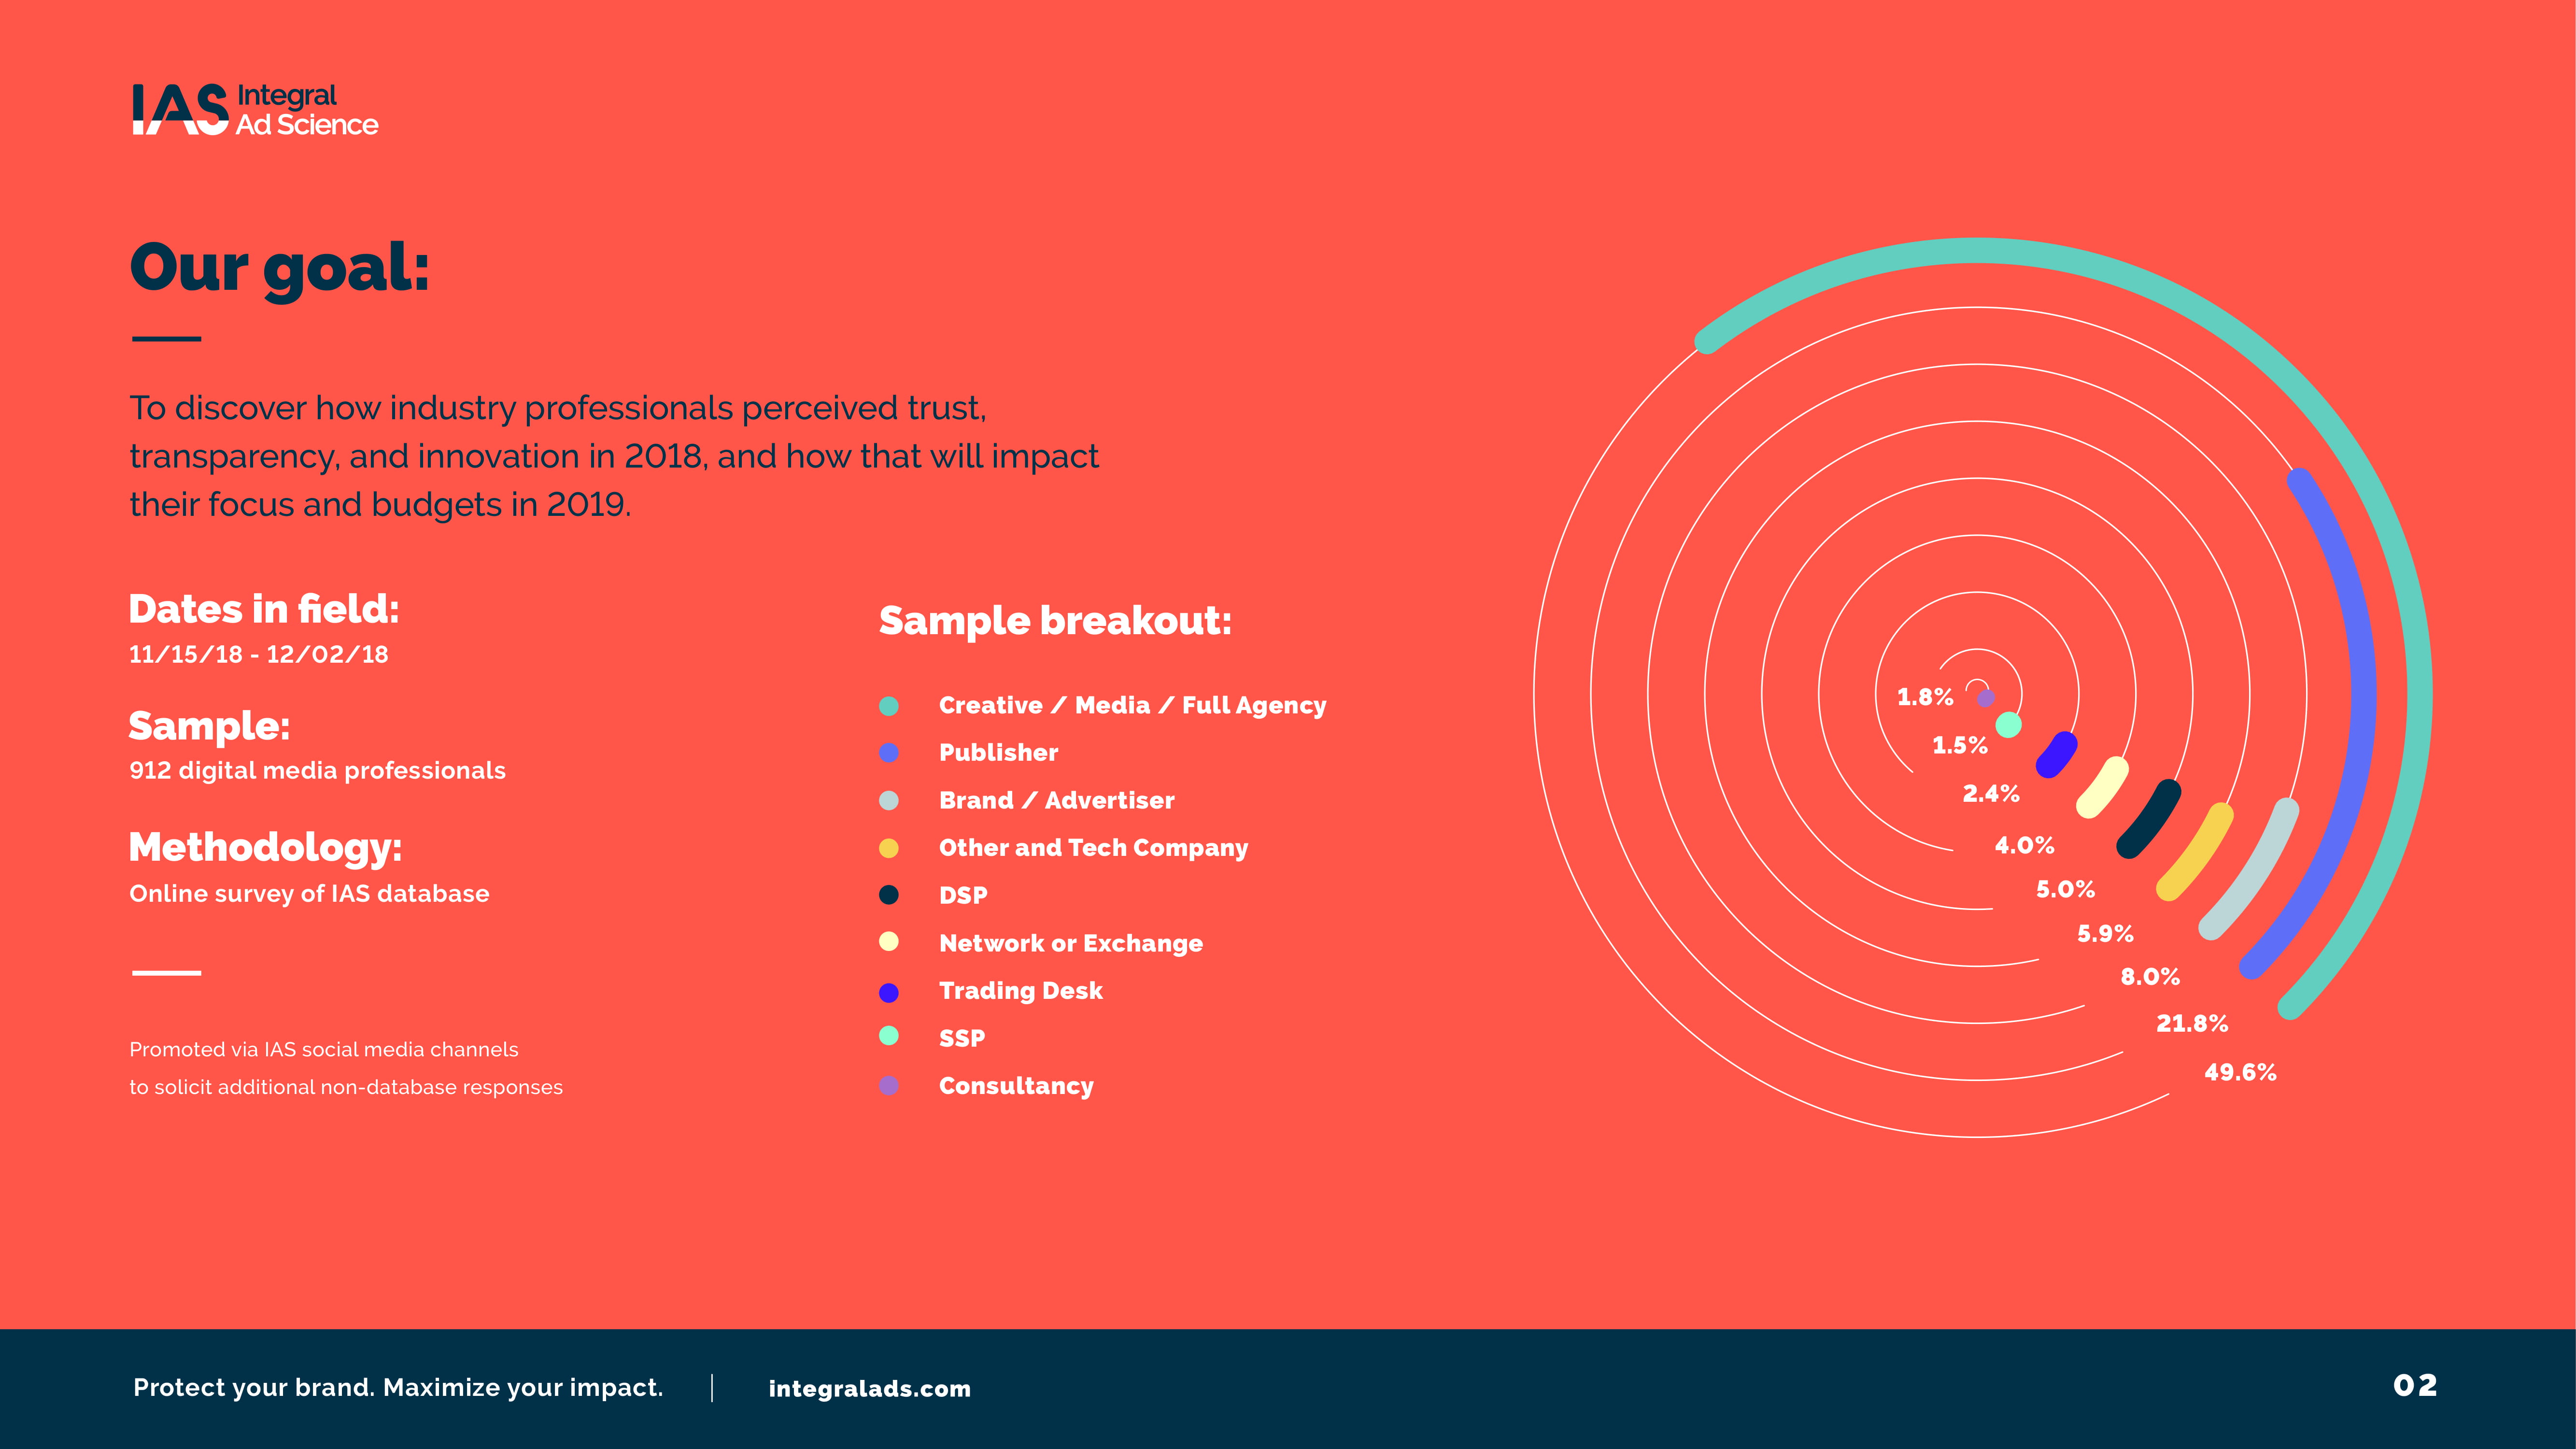This screenshot has height=1449, width=2576.
Task: Click the gray Brand / Advertiser legend dot
Action: point(888,801)
